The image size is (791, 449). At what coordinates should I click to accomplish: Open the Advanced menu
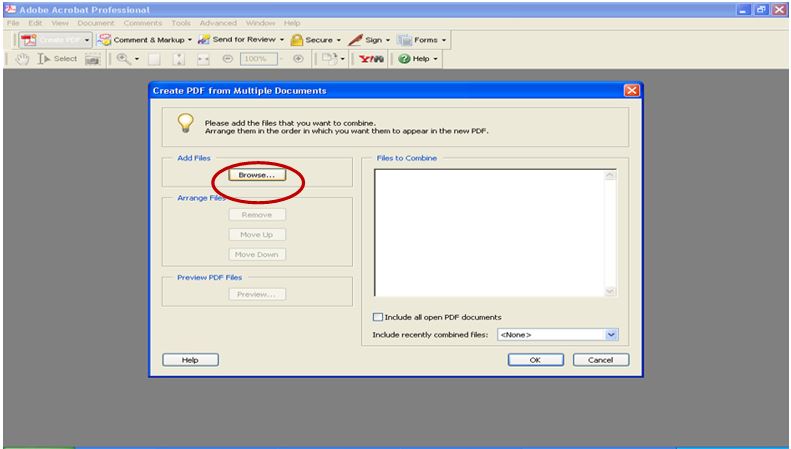click(x=218, y=23)
